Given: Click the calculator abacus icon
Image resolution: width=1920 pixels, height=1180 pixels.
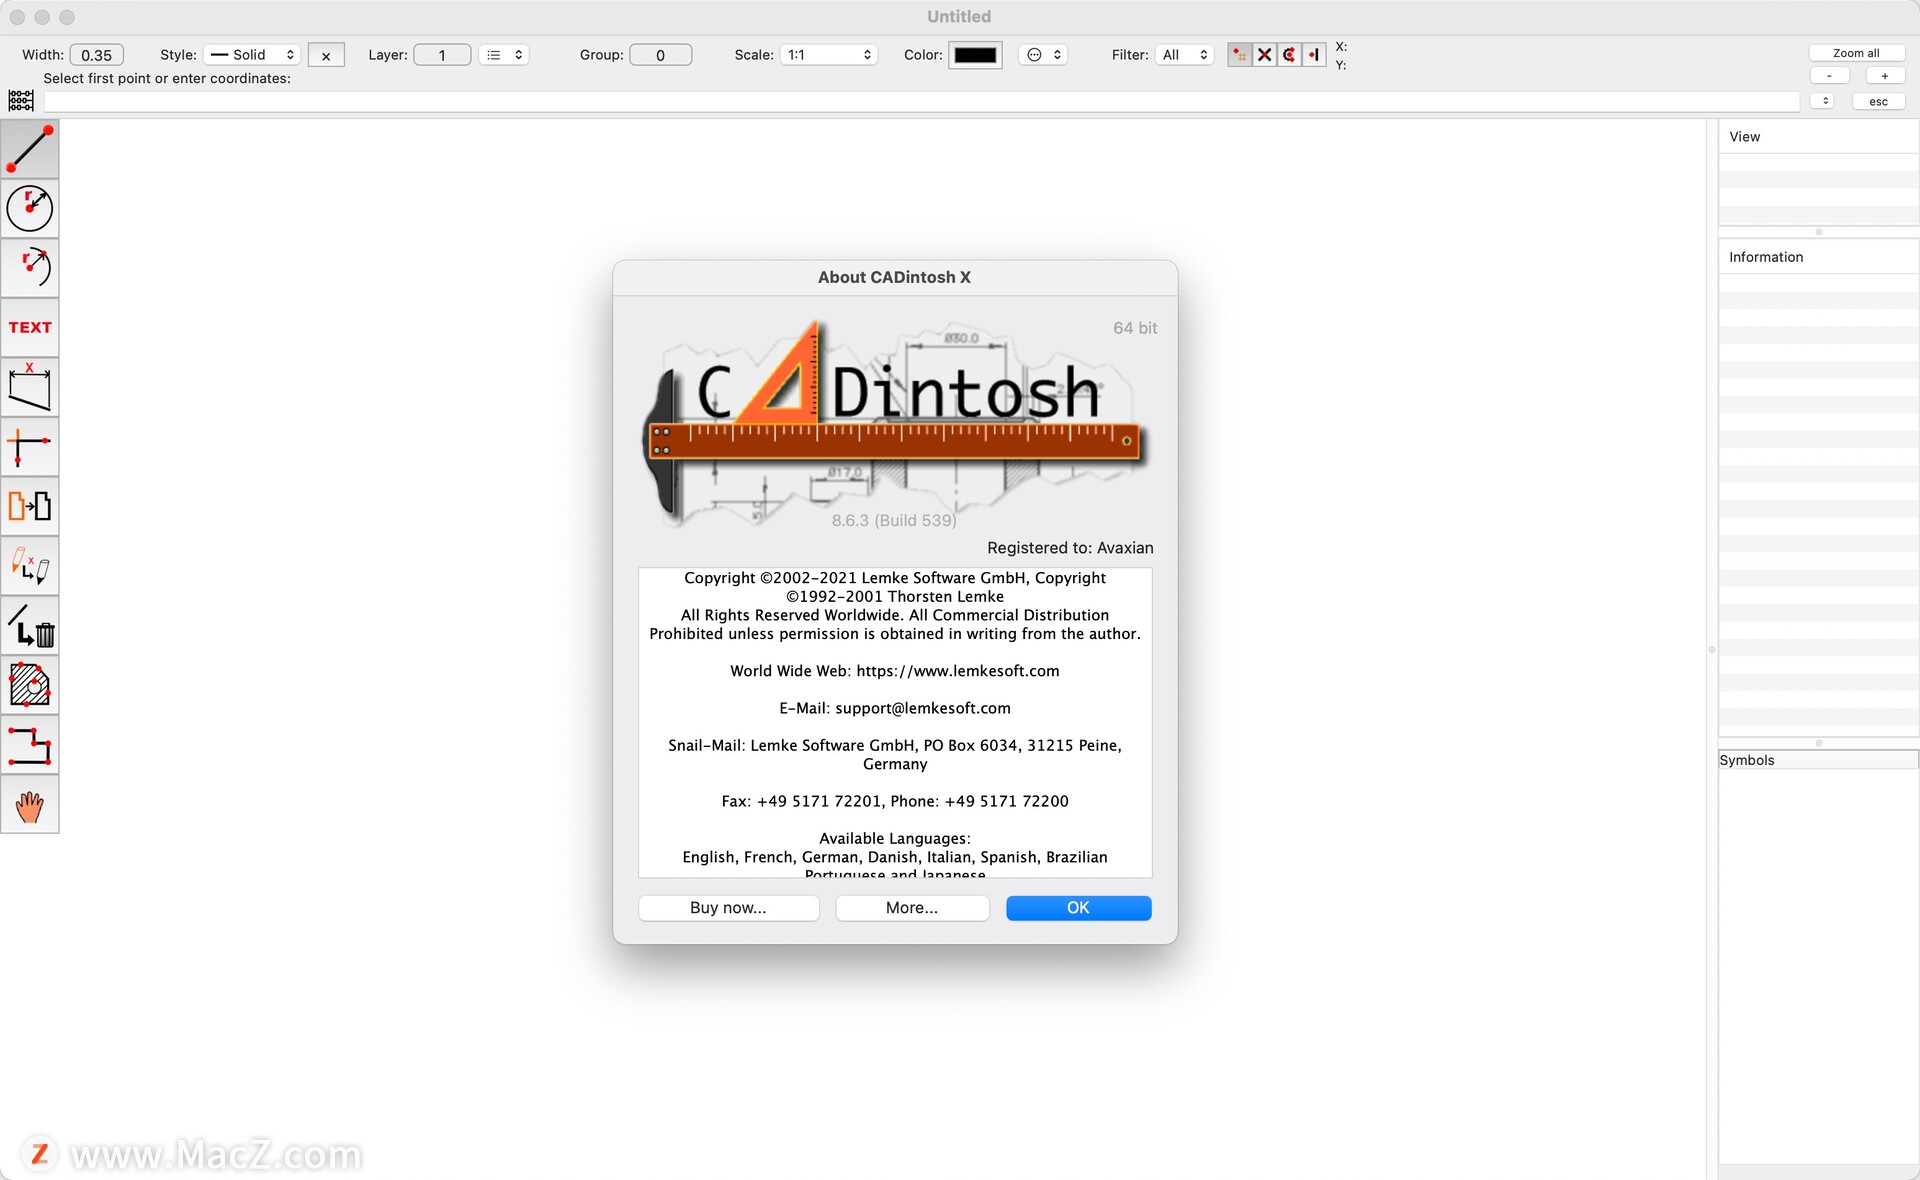Looking at the screenshot, I should (x=21, y=100).
